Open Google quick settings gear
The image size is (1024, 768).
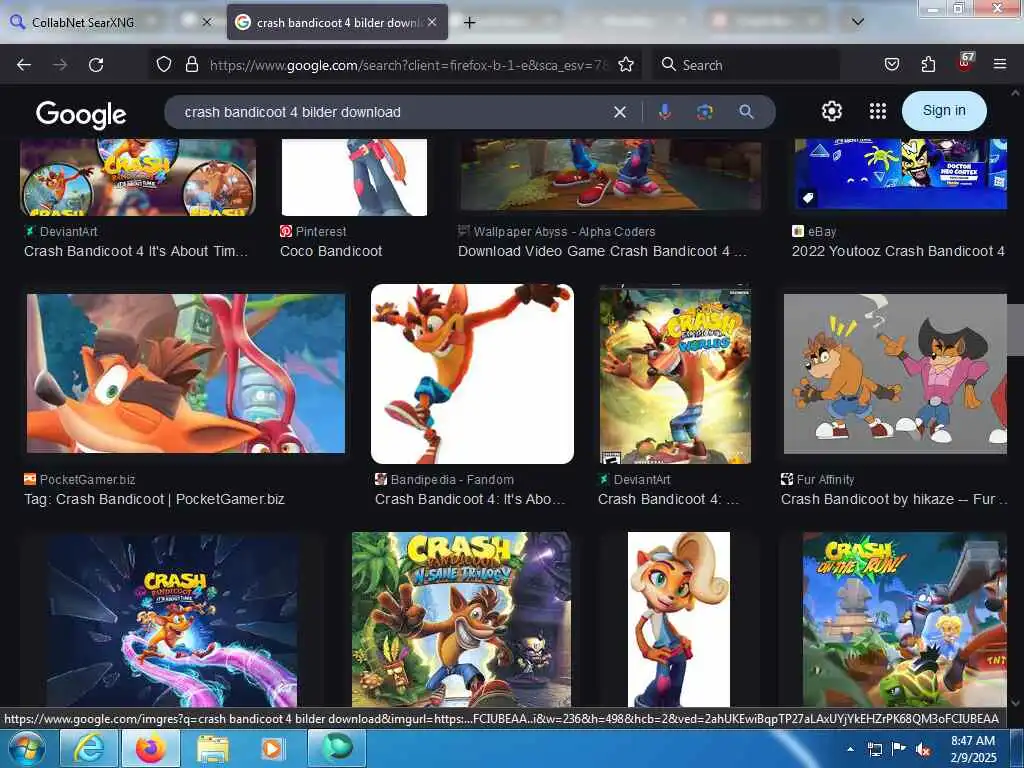pos(831,111)
